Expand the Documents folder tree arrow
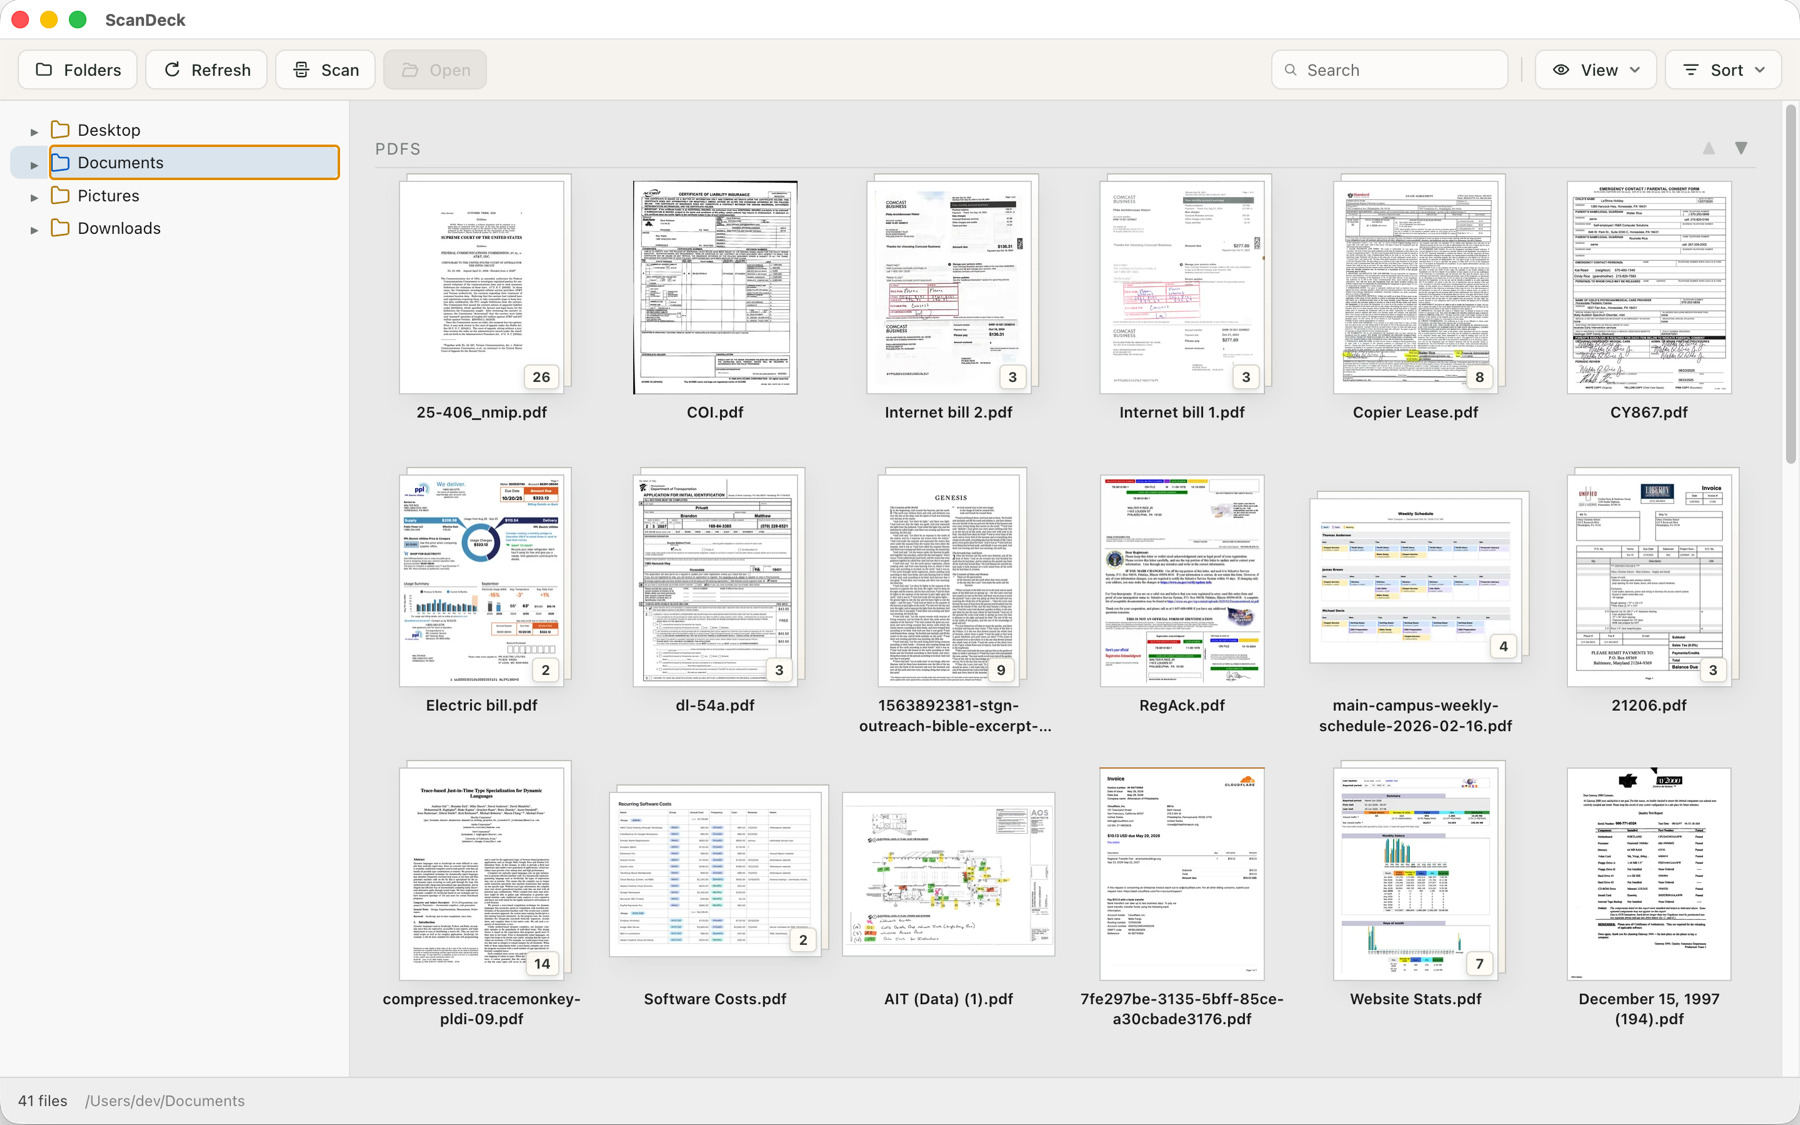 (x=34, y=164)
